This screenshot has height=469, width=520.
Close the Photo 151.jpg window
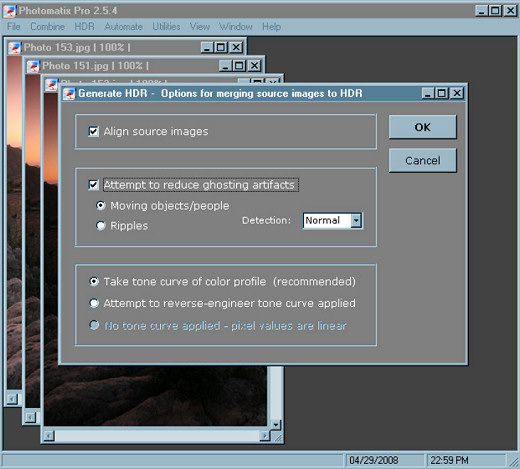pos(255,66)
